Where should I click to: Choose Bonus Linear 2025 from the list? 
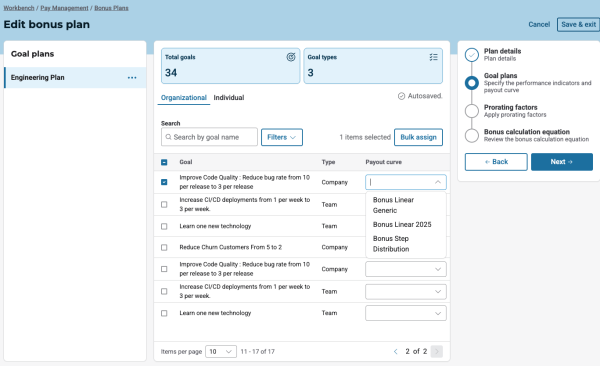[x=402, y=224]
